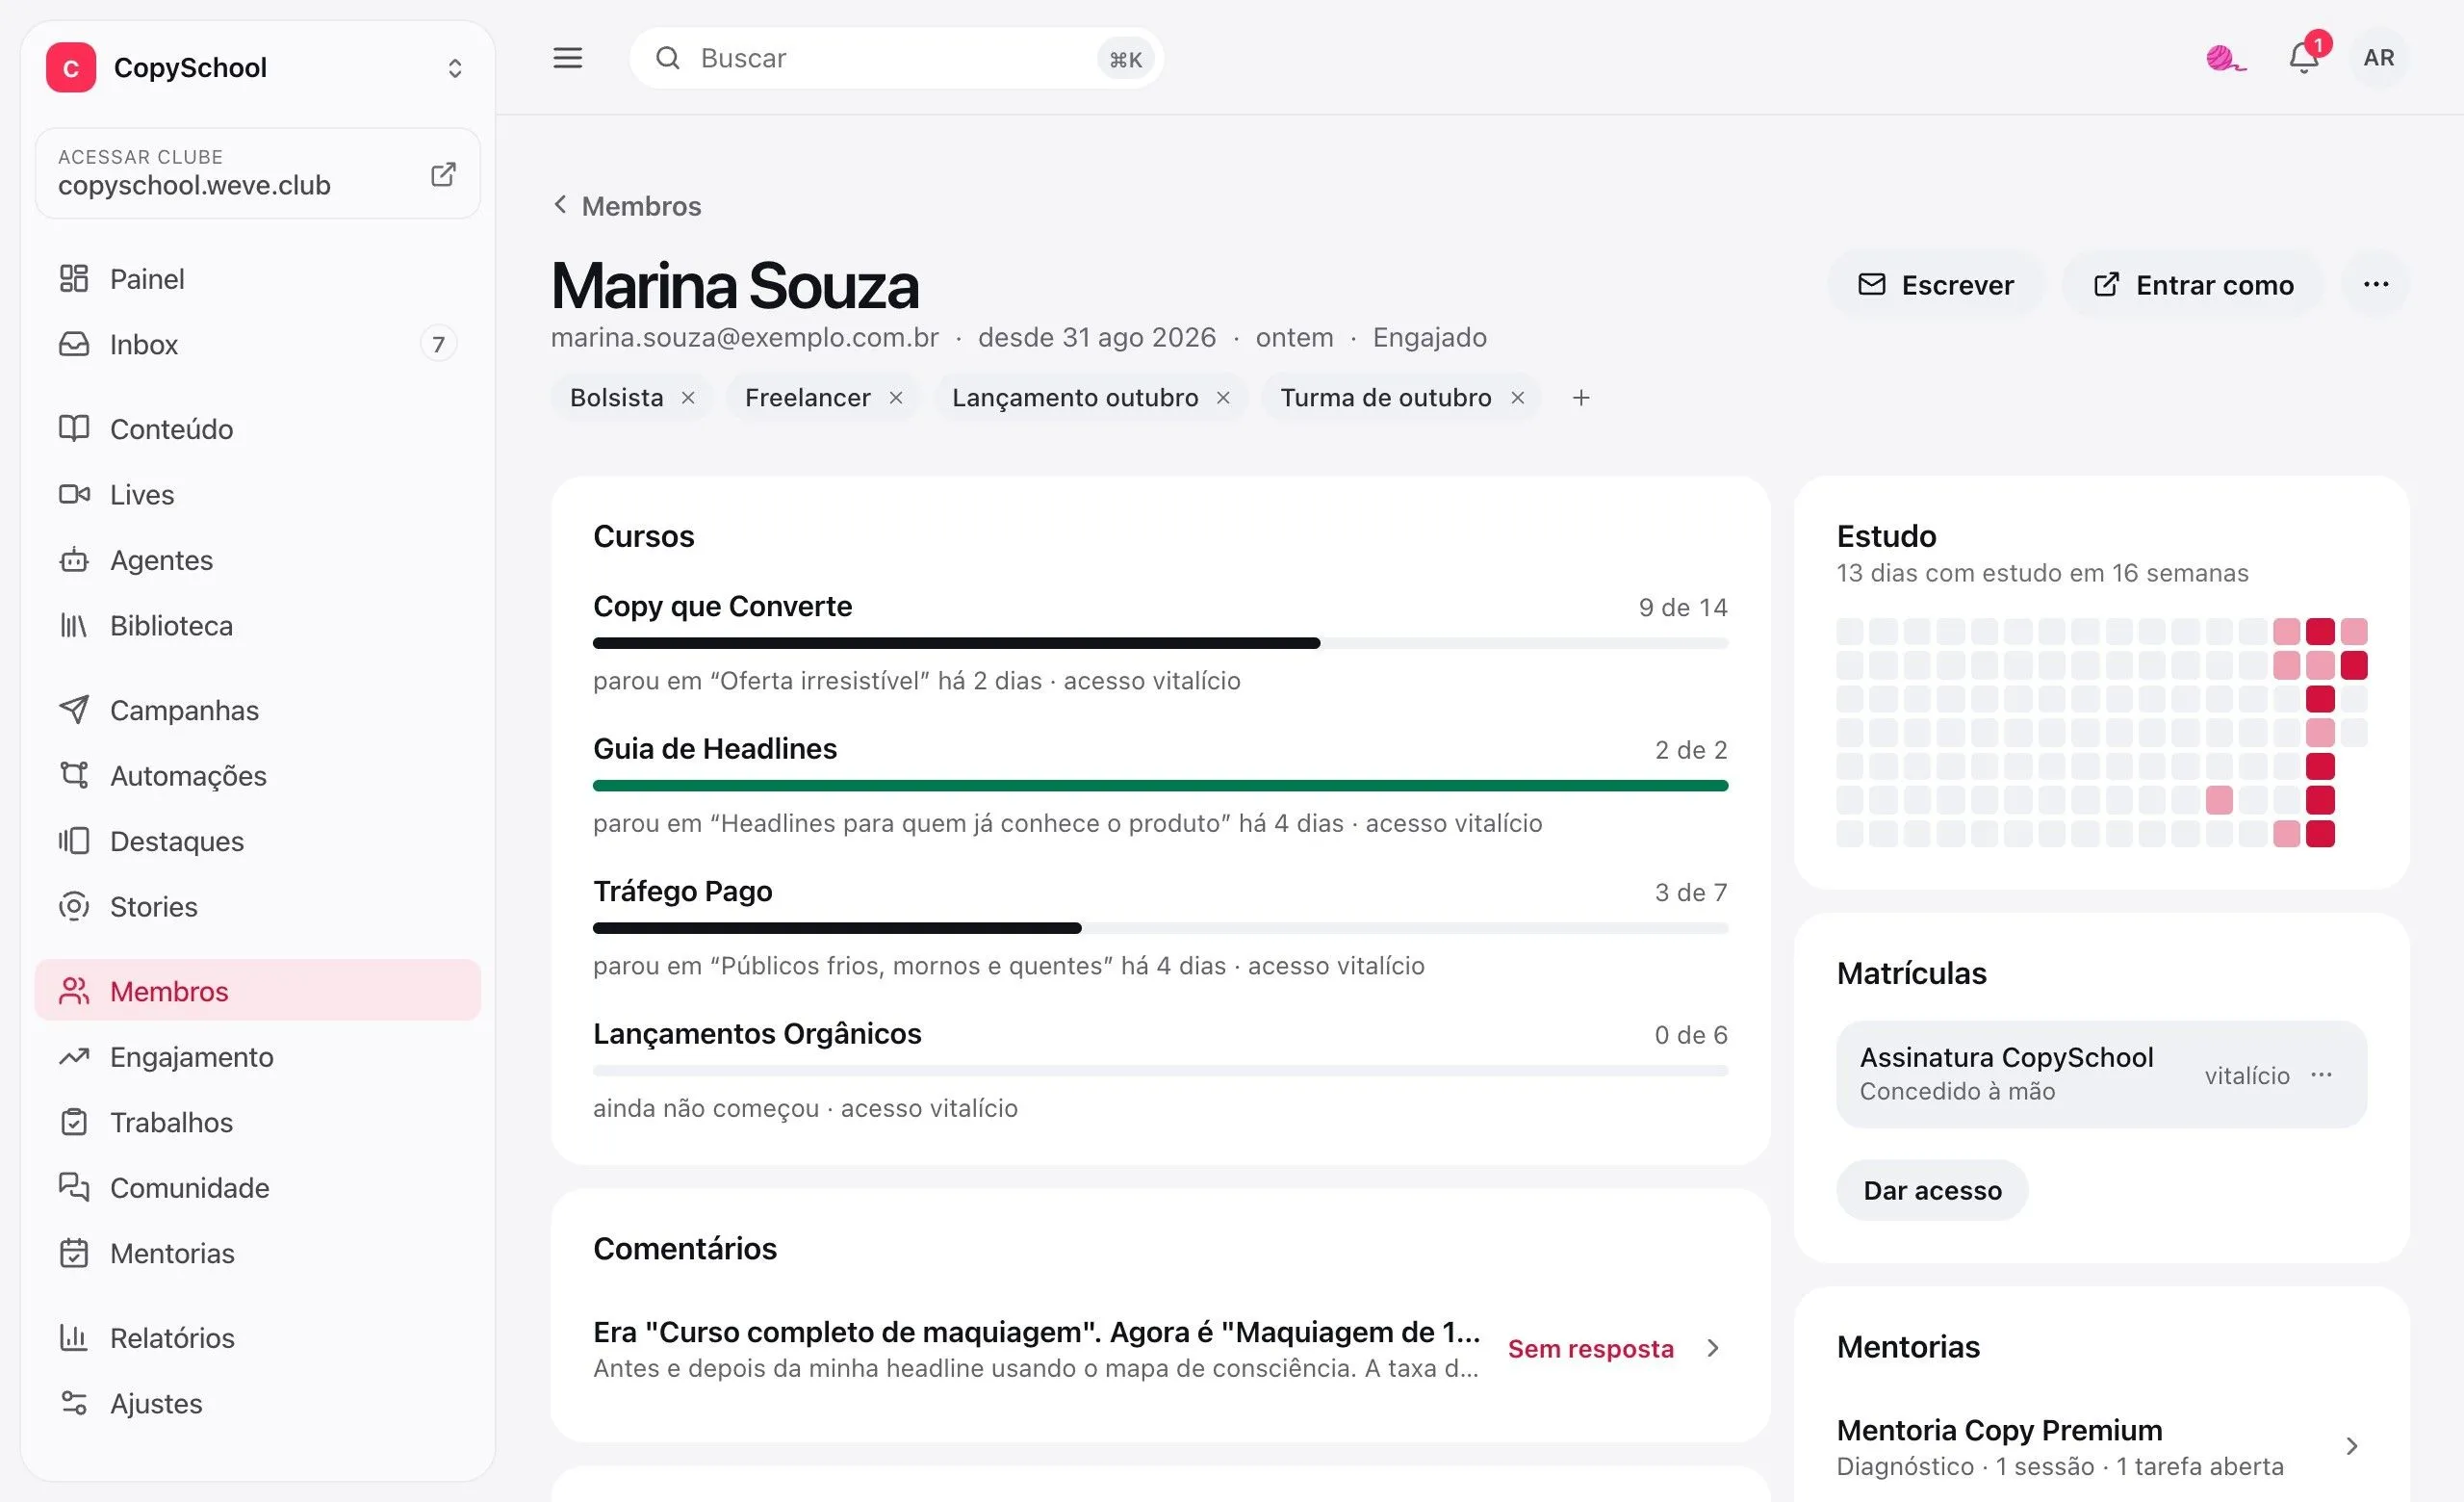Expand the Mentoria Copy Premium chevron
2464x1502 pixels.
pyautogui.click(x=2352, y=1447)
